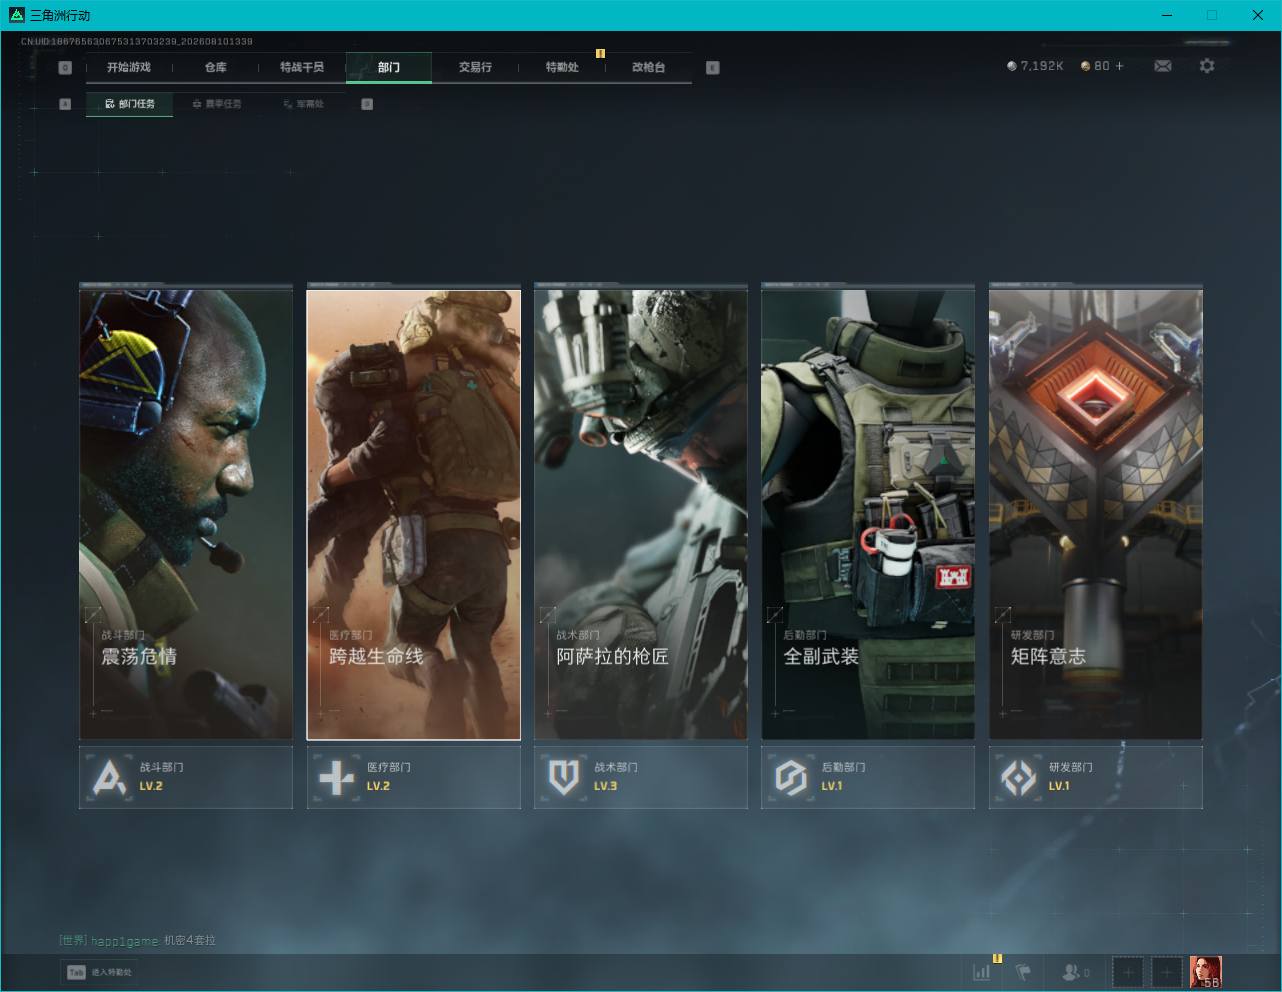Click the 三角洲行动 window title
This screenshot has height=992, width=1282.
click(60, 15)
